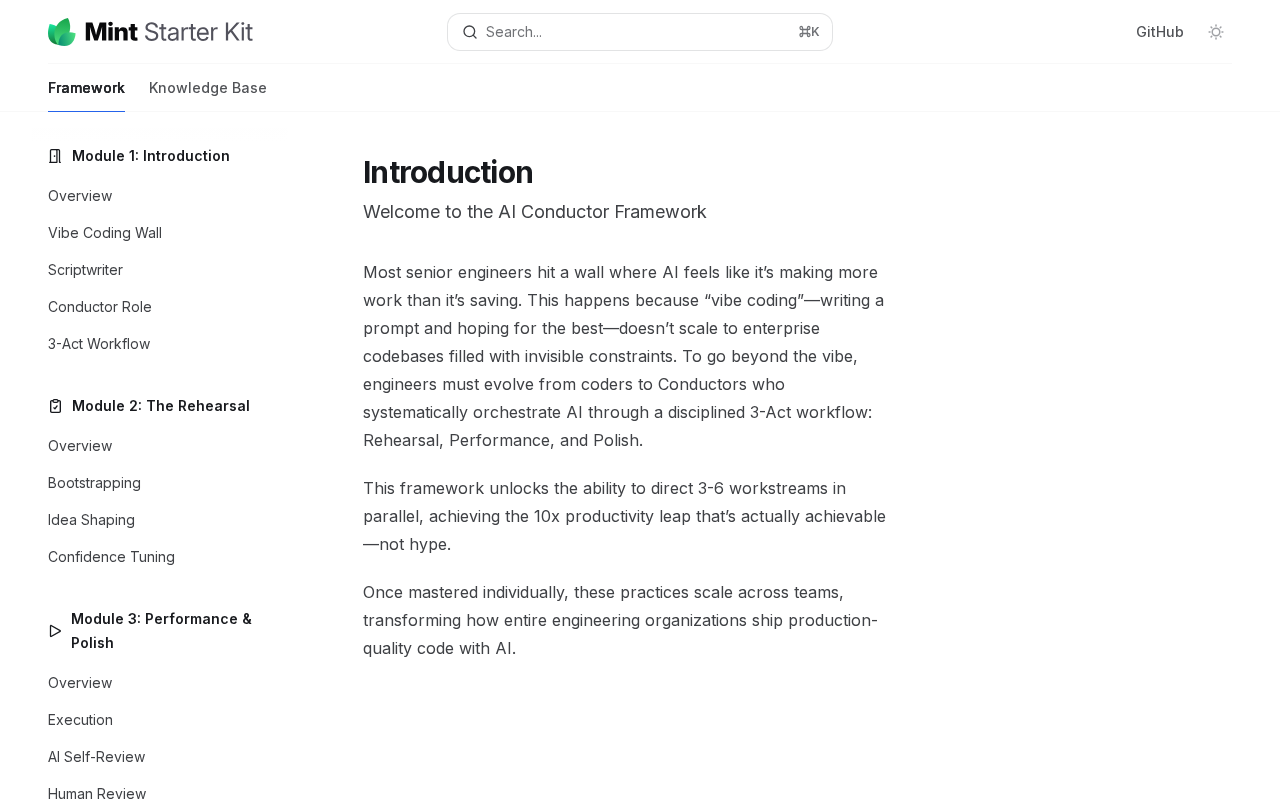Click the Mint leaf logo icon
1280x800 pixels.
(62, 32)
